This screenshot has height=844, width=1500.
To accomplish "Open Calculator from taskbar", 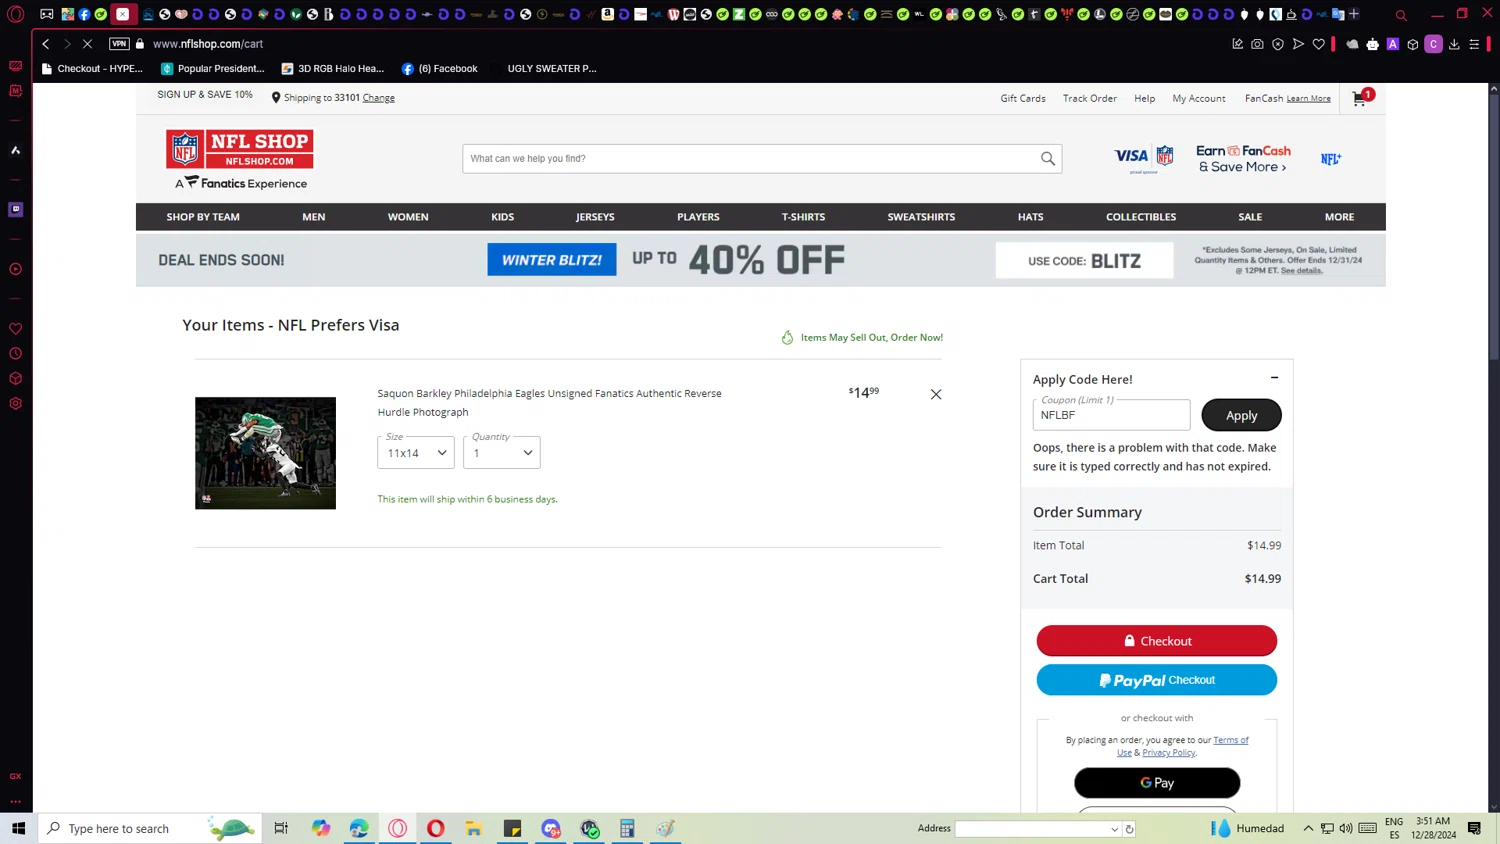I will [627, 828].
